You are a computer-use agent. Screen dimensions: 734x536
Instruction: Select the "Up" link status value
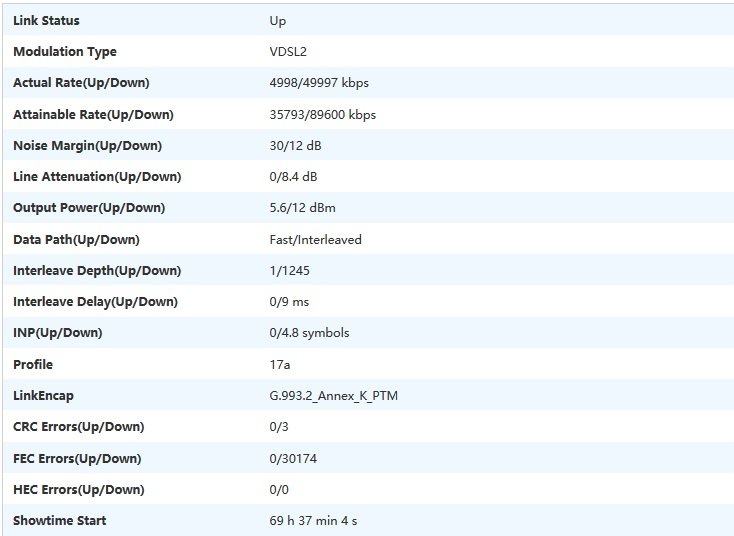tap(278, 21)
